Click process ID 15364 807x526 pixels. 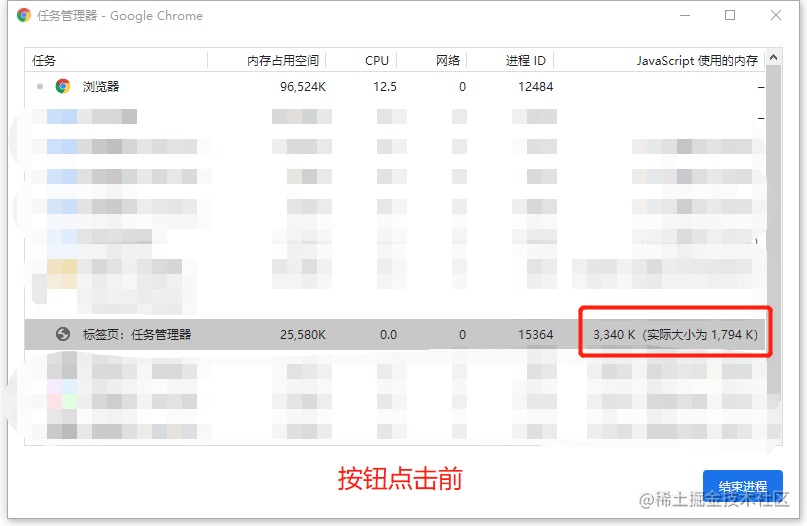[x=535, y=335]
